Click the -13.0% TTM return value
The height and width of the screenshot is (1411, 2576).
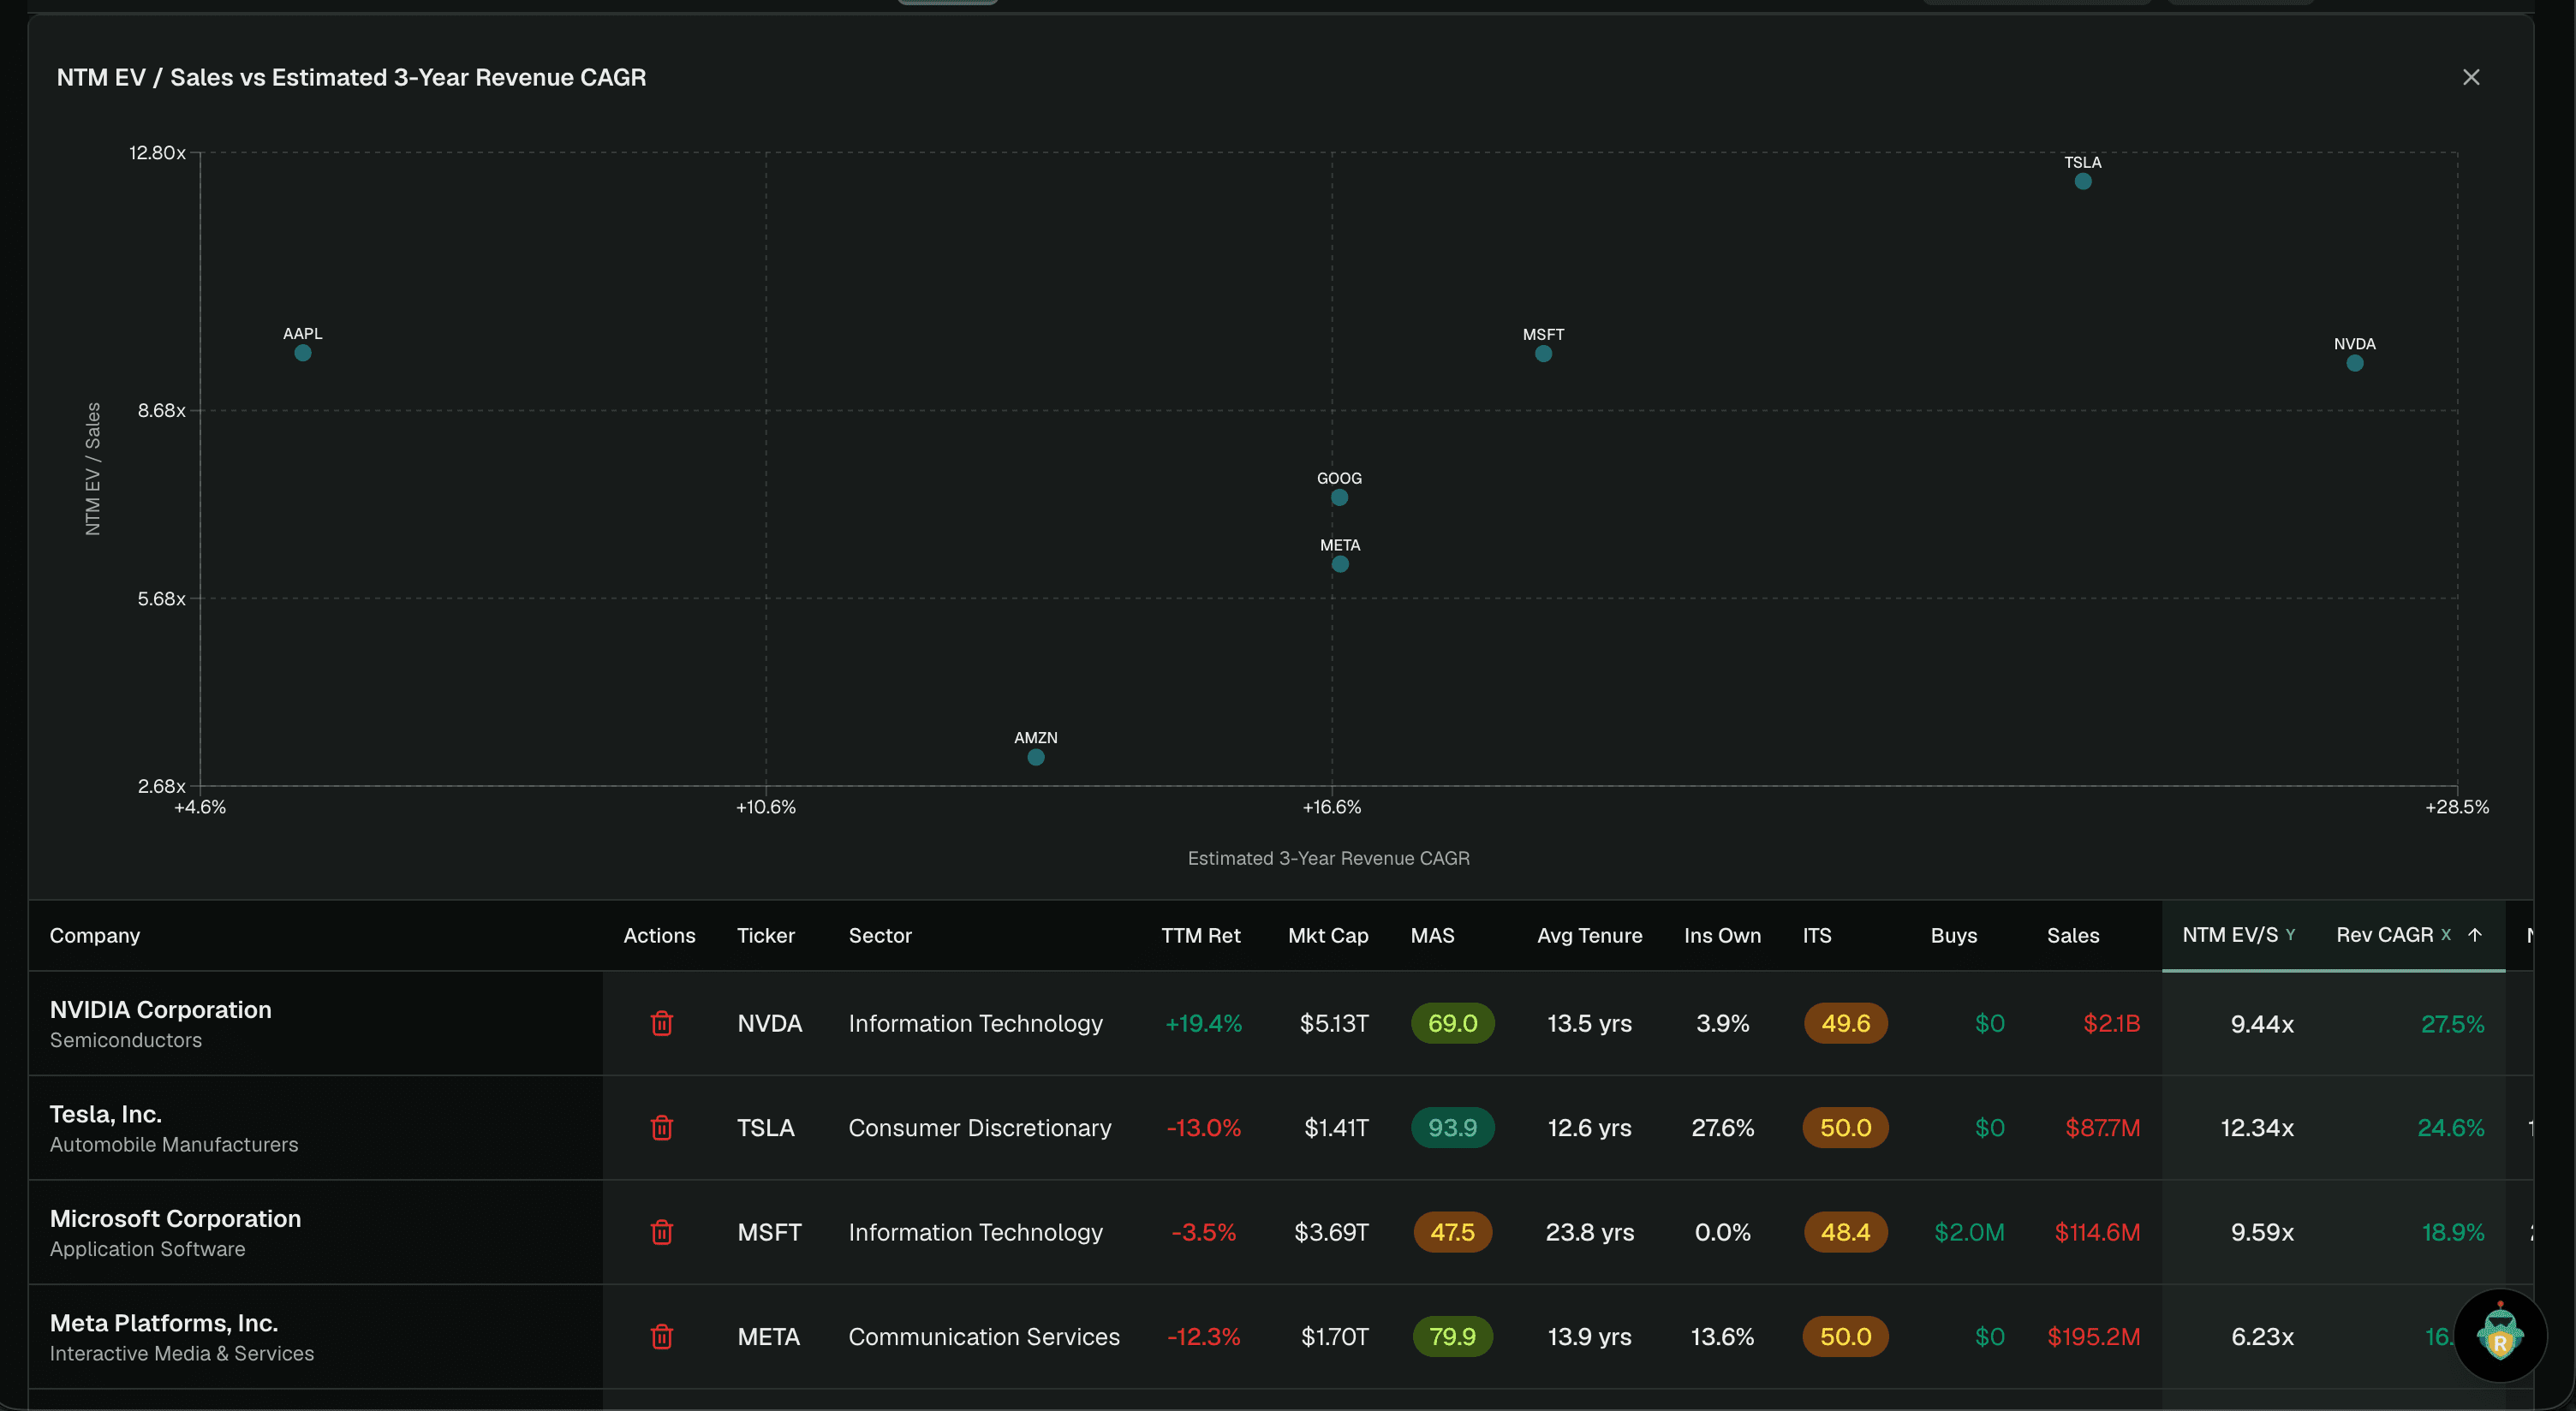click(1203, 1128)
